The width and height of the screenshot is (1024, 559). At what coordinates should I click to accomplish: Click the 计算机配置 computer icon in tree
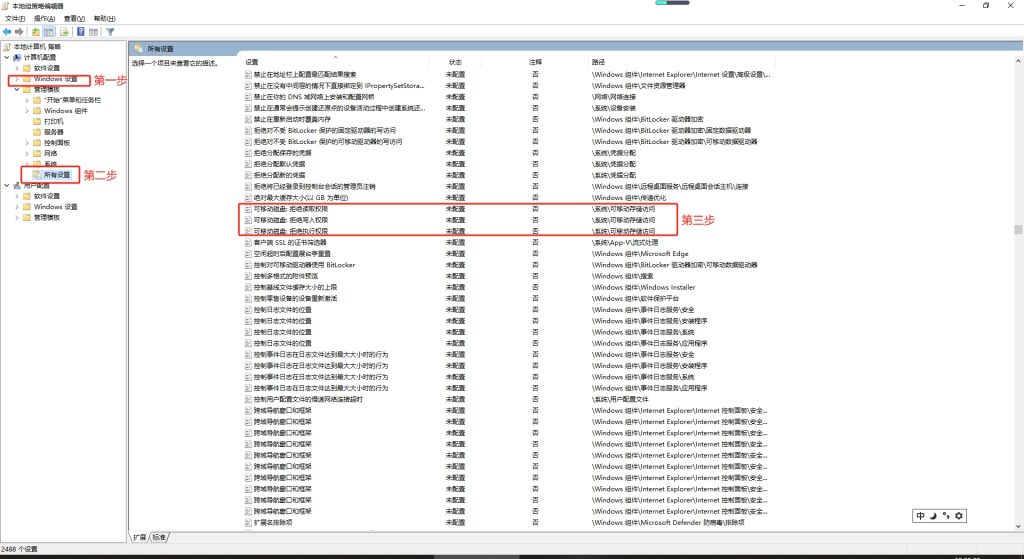[x=17, y=57]
